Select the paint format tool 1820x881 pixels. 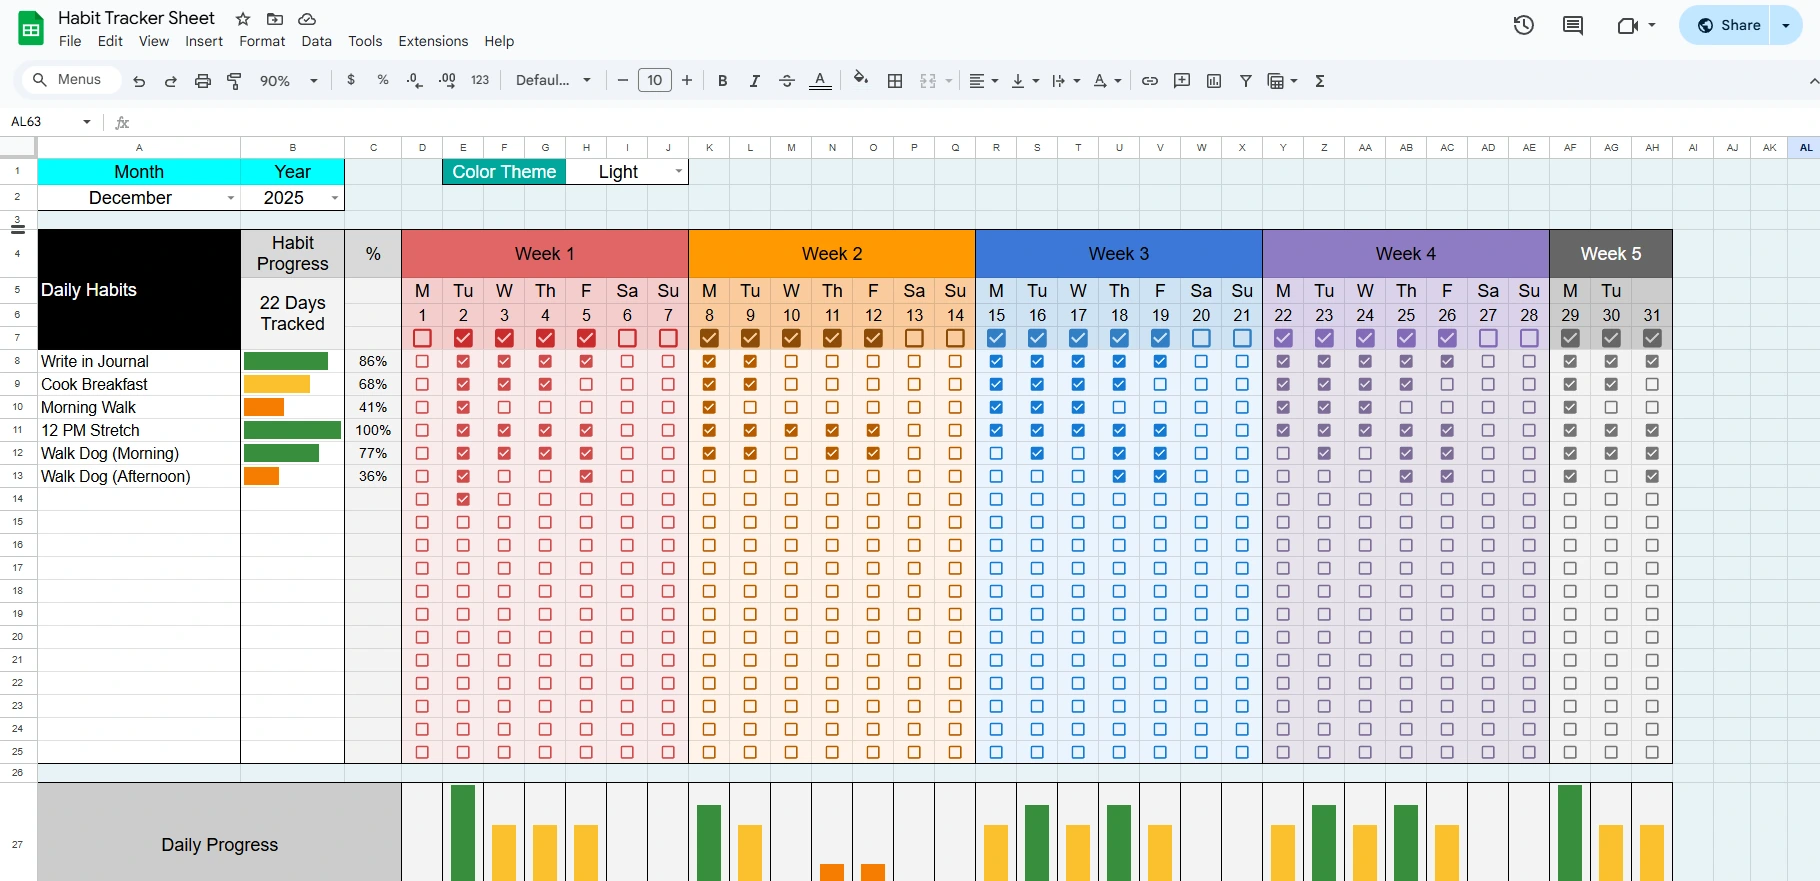tap(235, 81)
